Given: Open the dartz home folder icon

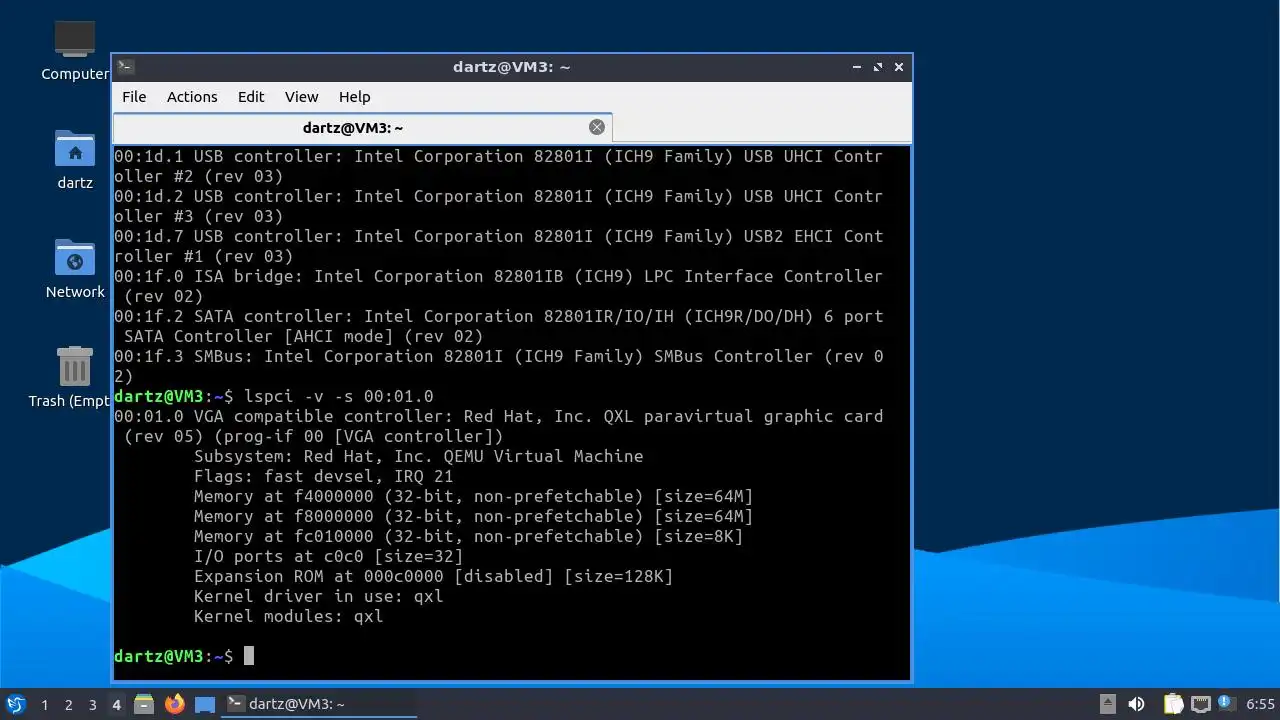Looking at the screenshot, I should point(75,159).
